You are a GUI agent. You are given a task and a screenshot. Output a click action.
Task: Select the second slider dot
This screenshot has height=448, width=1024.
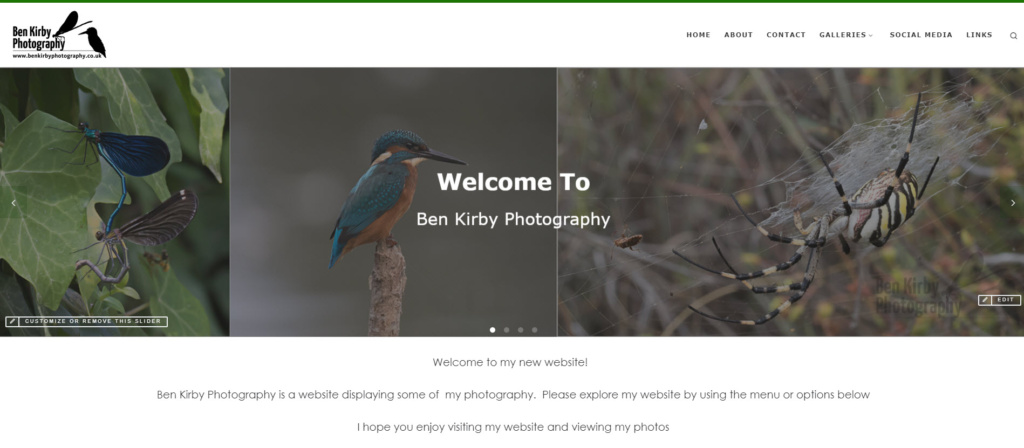(506, 330)
